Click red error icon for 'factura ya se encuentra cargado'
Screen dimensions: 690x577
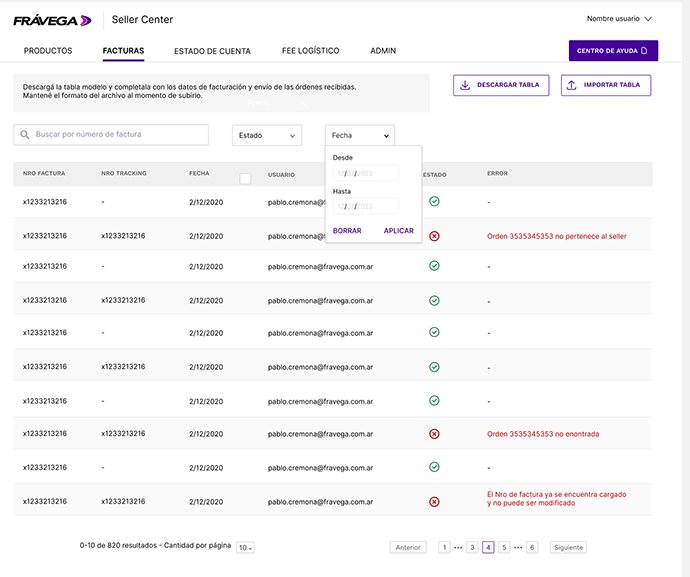click(x=434, y=502)
